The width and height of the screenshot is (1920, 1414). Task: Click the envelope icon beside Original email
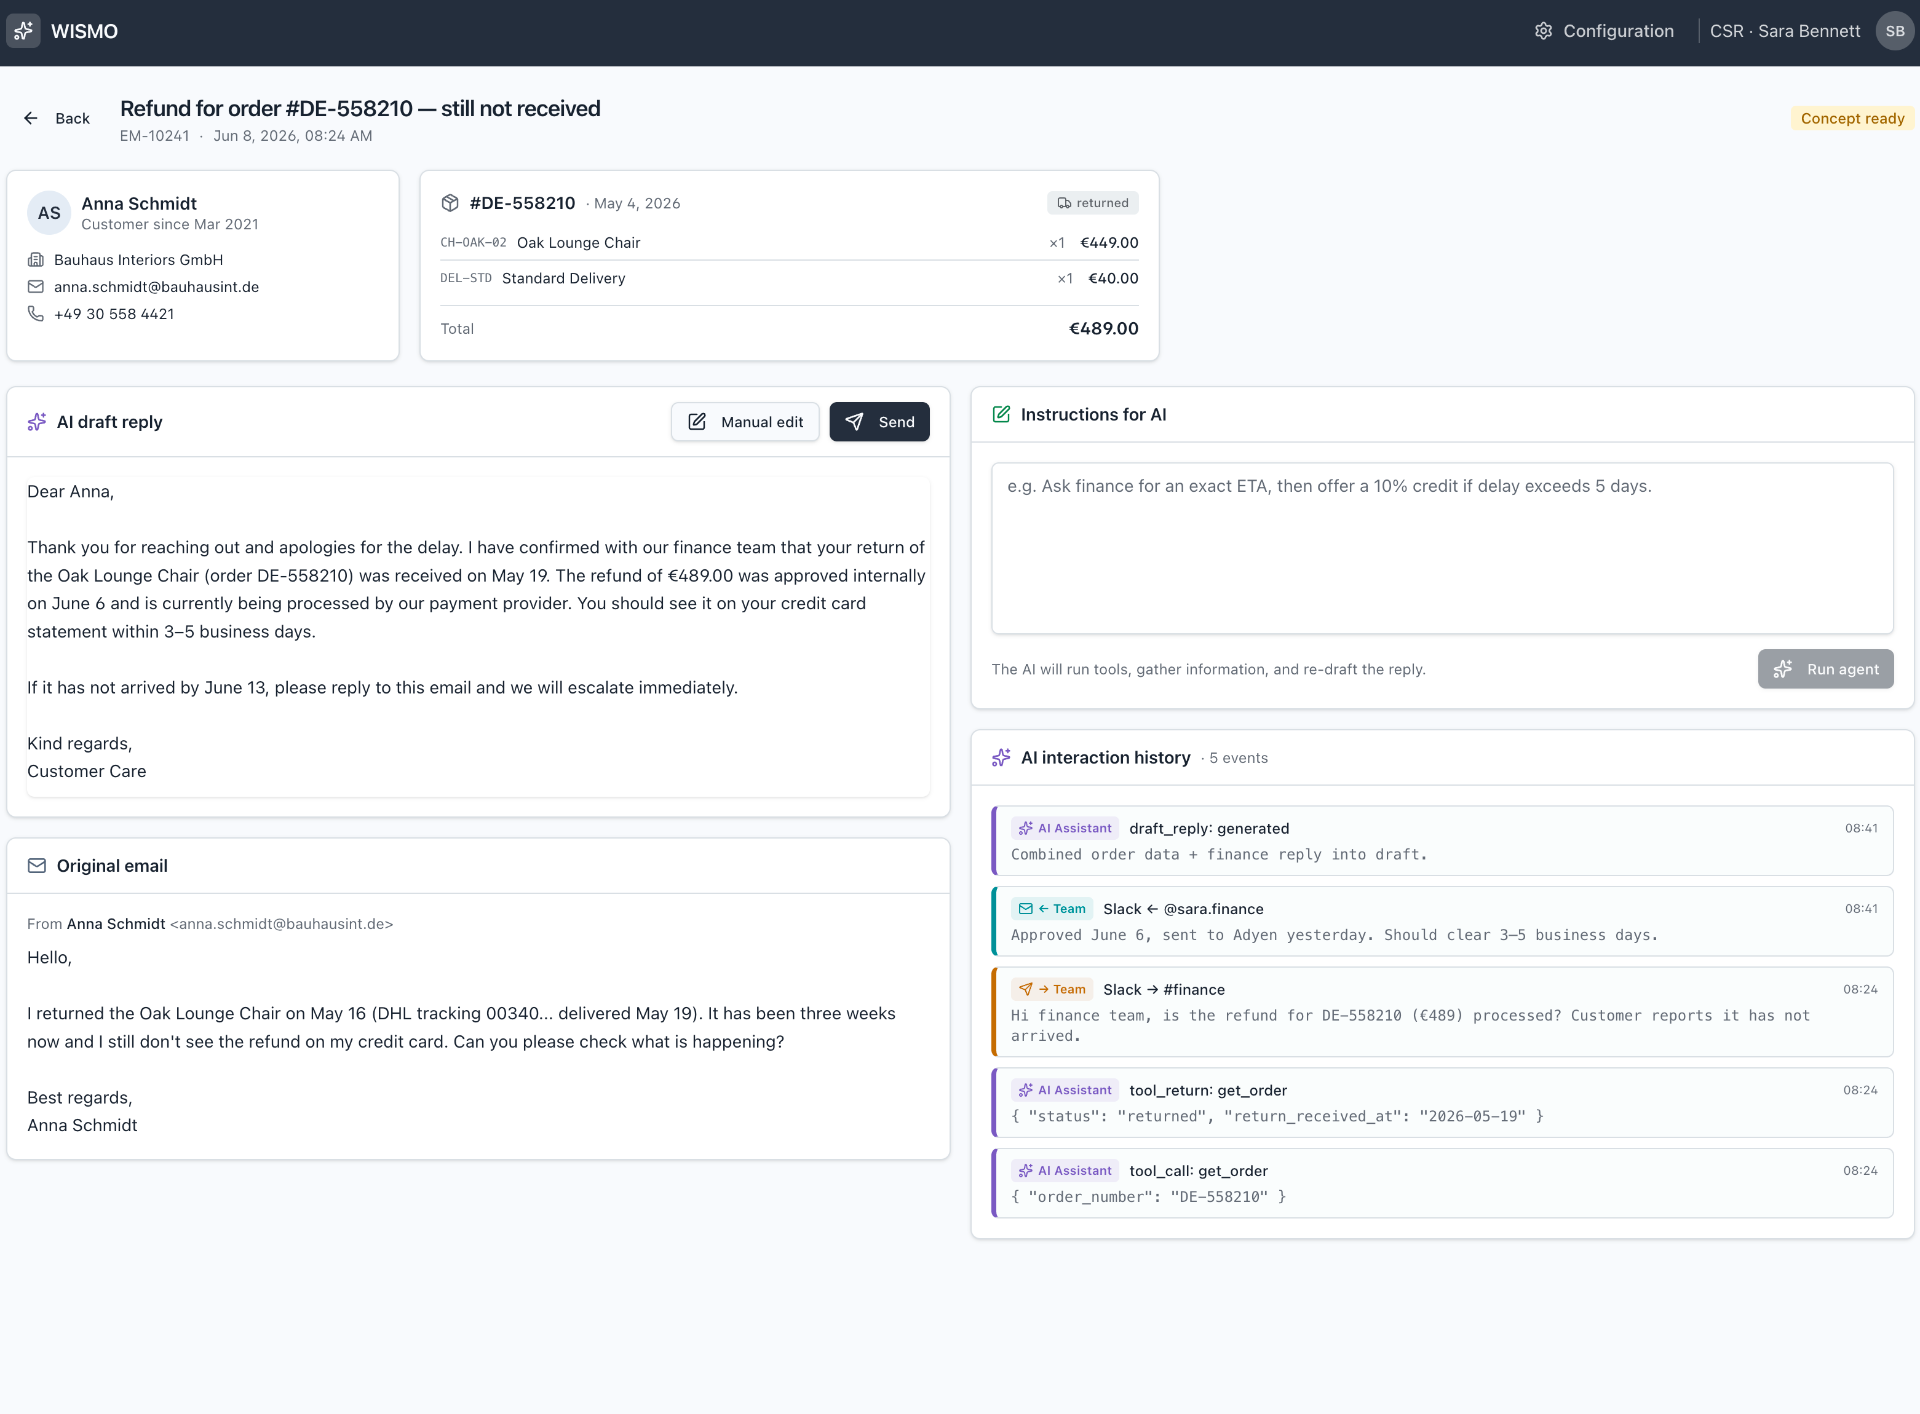(x=37, y=866)
